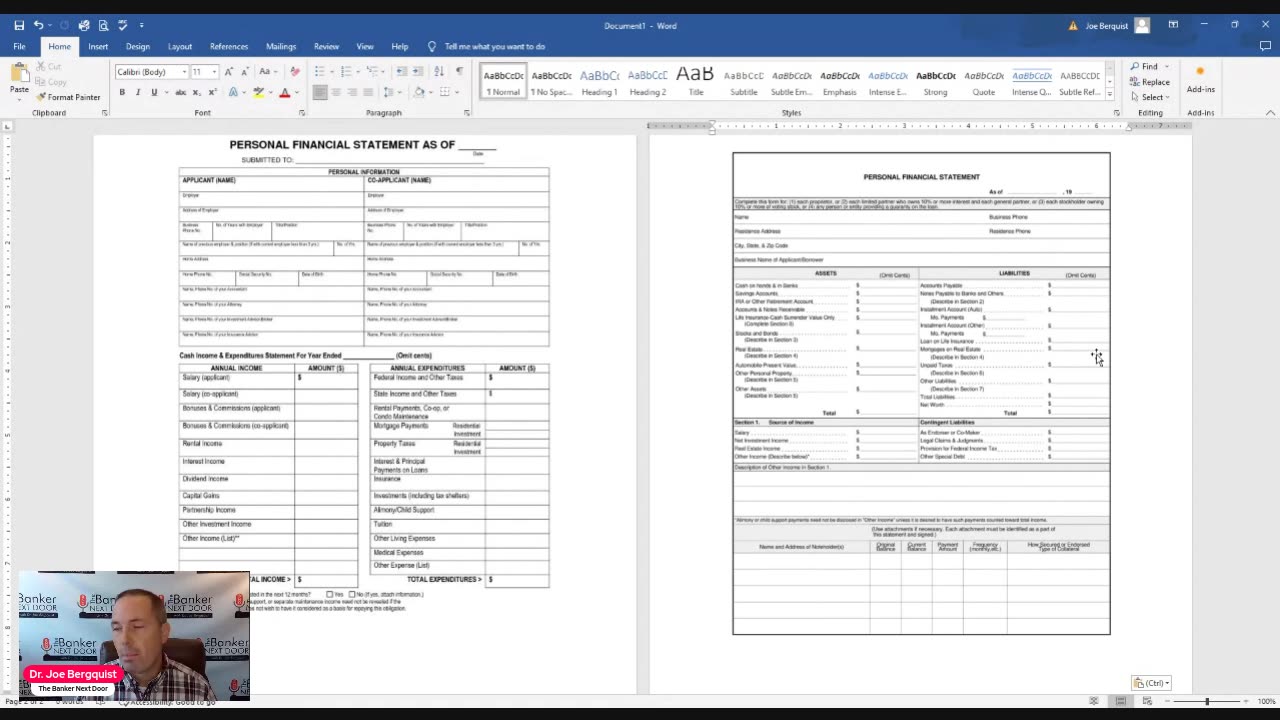Image resolution: width=1280 pixels, height=720 pixels.
Task: Sort the selected text A to Z
Action: pyautogui.click(x=439, y=72)
